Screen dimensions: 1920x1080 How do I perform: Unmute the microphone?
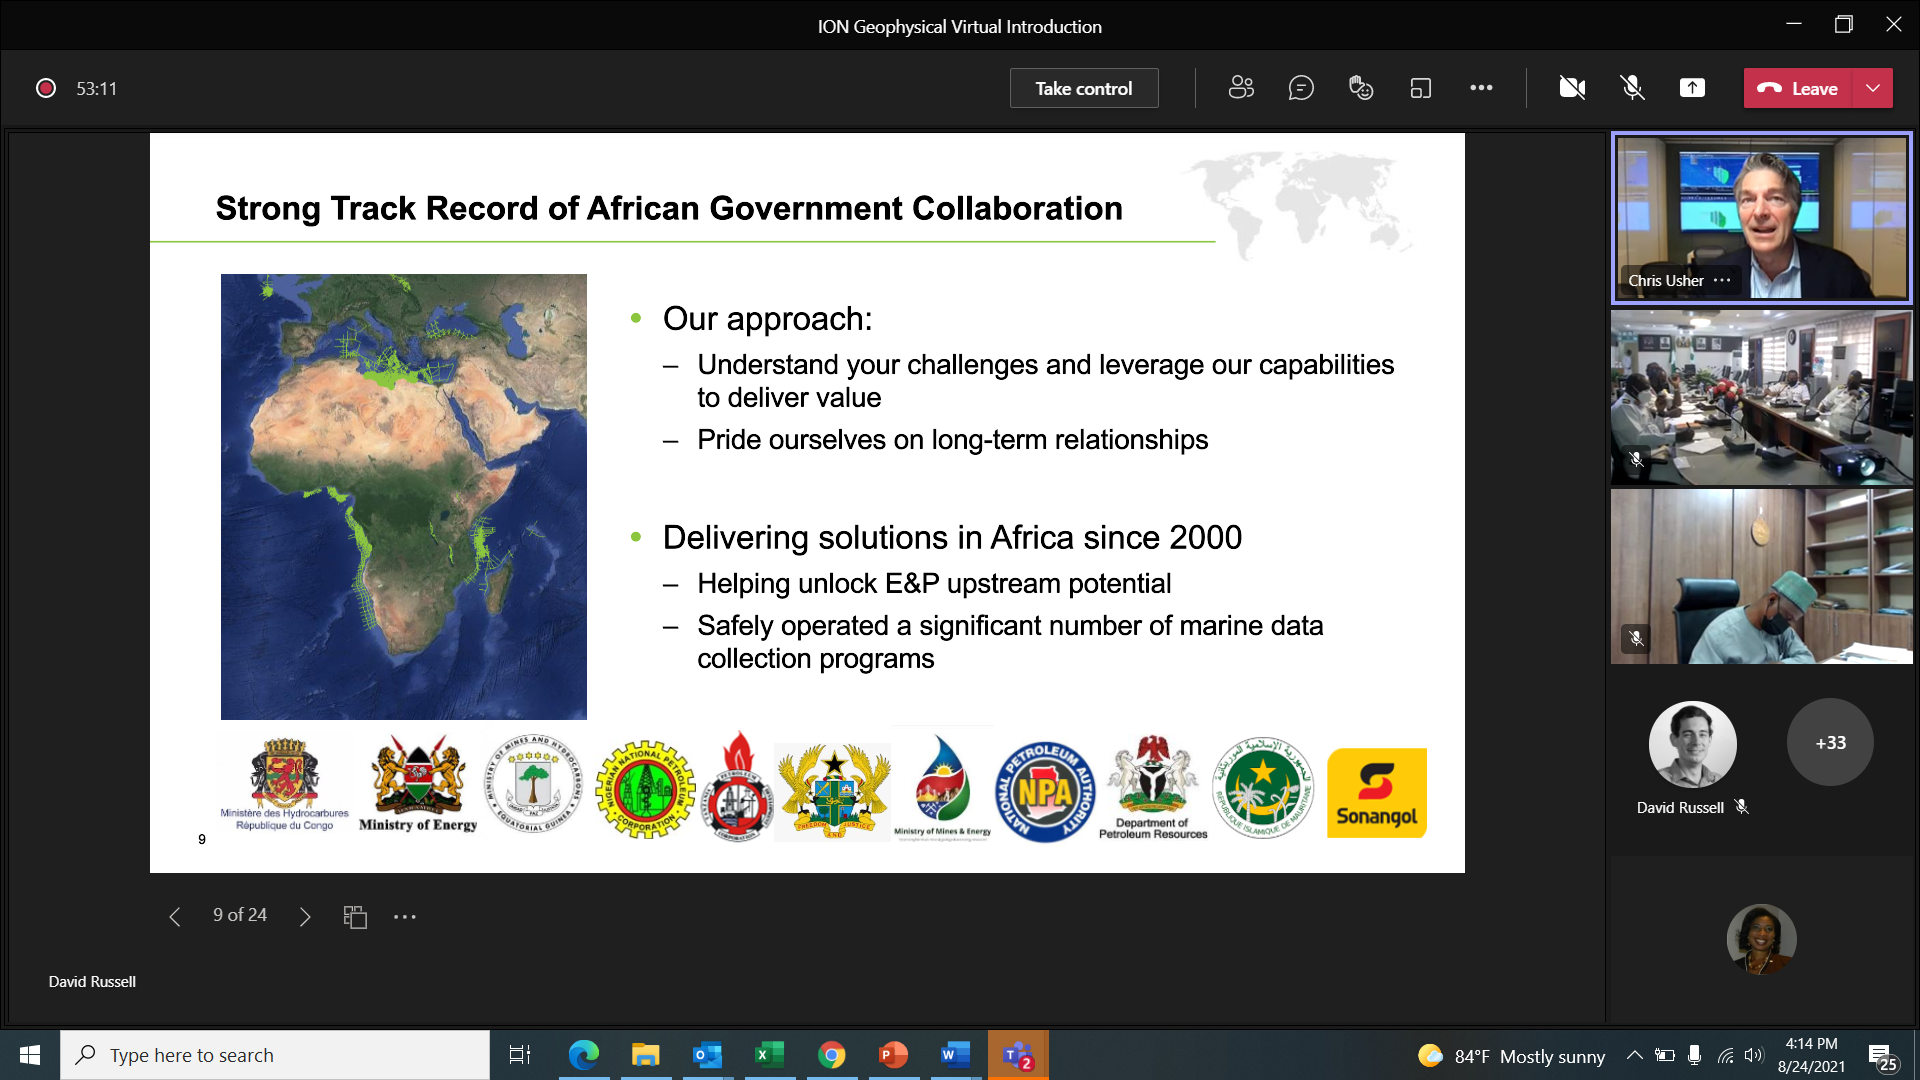pyautogui.click(x=1632, y=88)
